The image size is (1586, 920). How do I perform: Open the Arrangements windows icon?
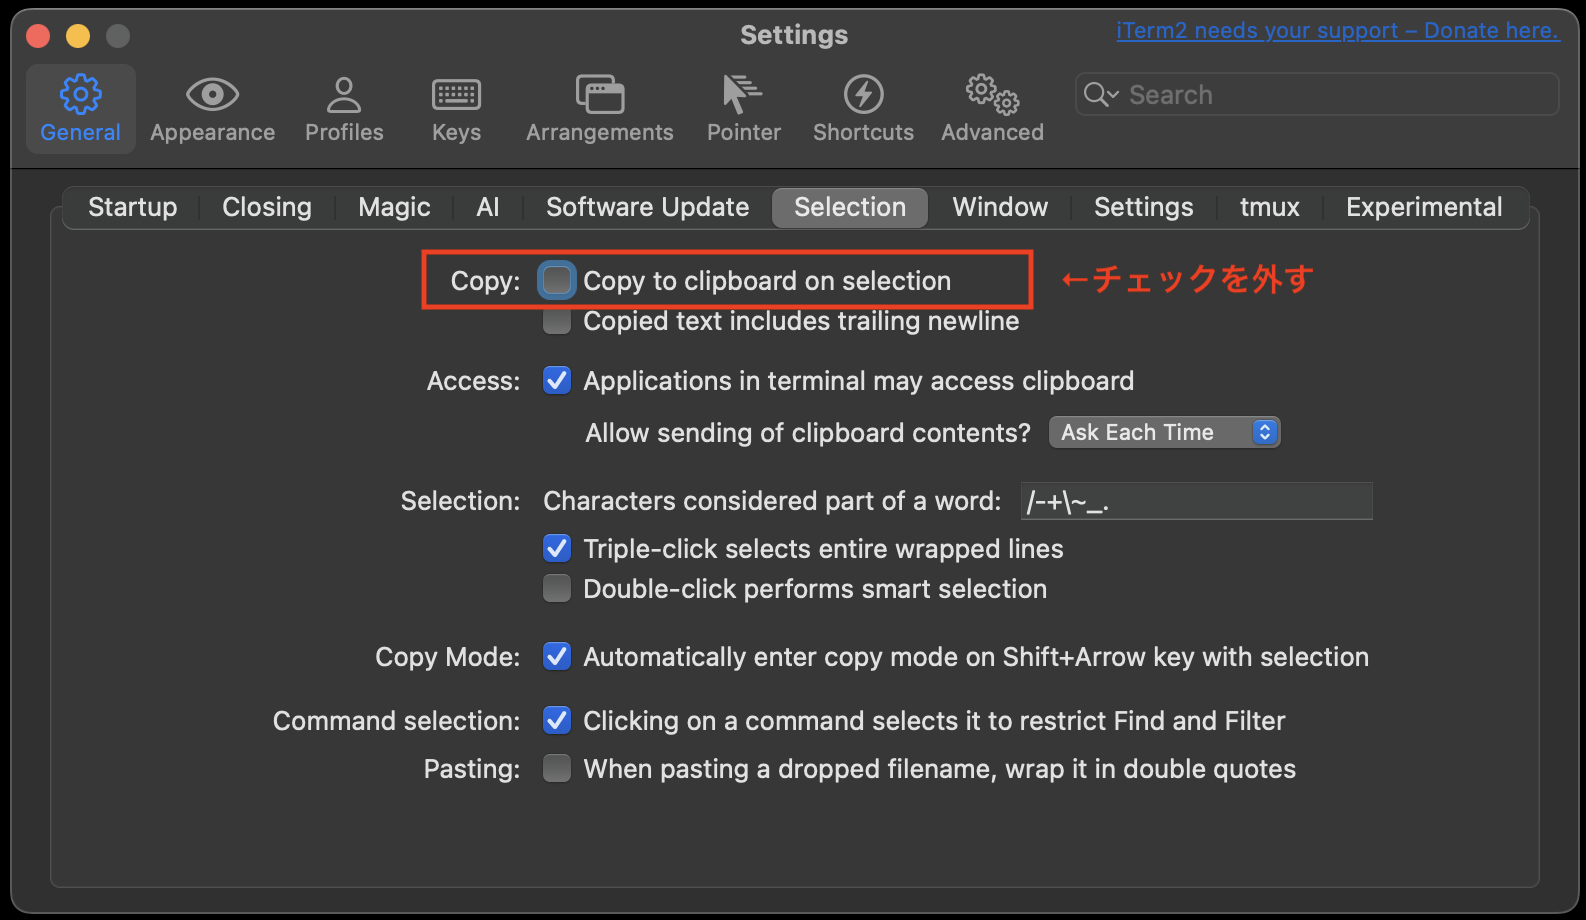tap(599, 95)
